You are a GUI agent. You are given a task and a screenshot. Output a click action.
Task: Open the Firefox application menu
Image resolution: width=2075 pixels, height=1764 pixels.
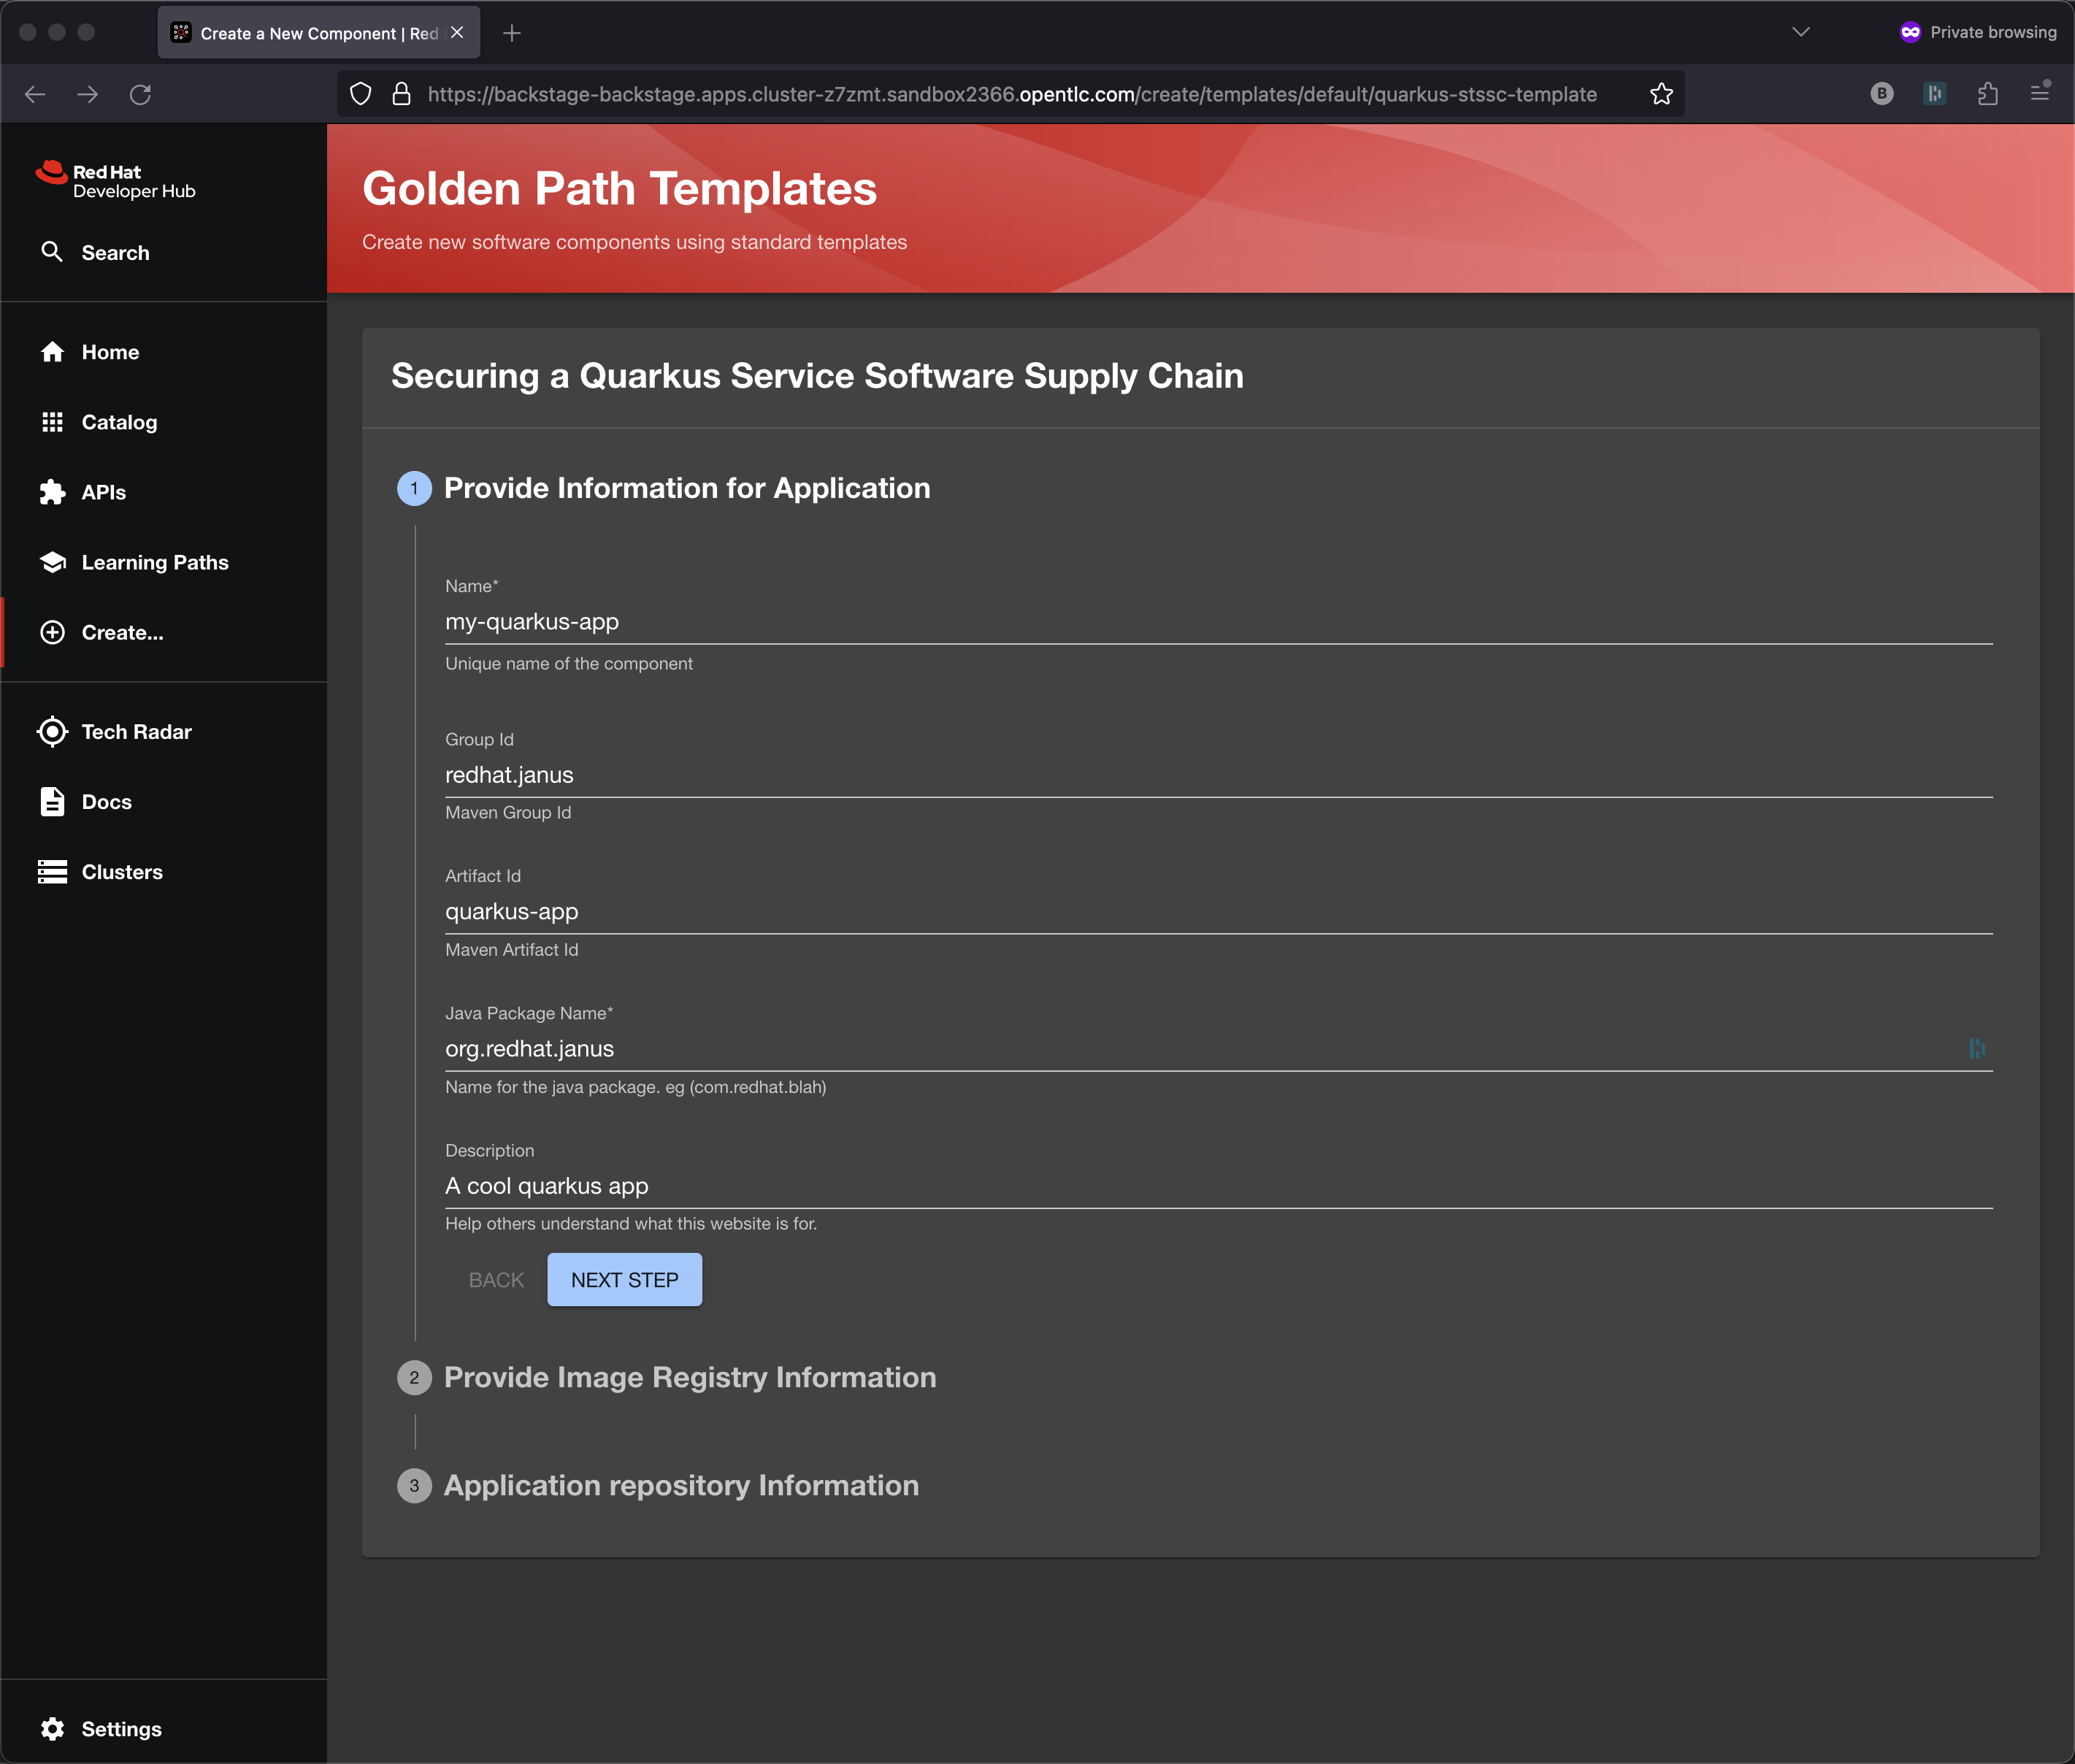tap(2040, 94)
